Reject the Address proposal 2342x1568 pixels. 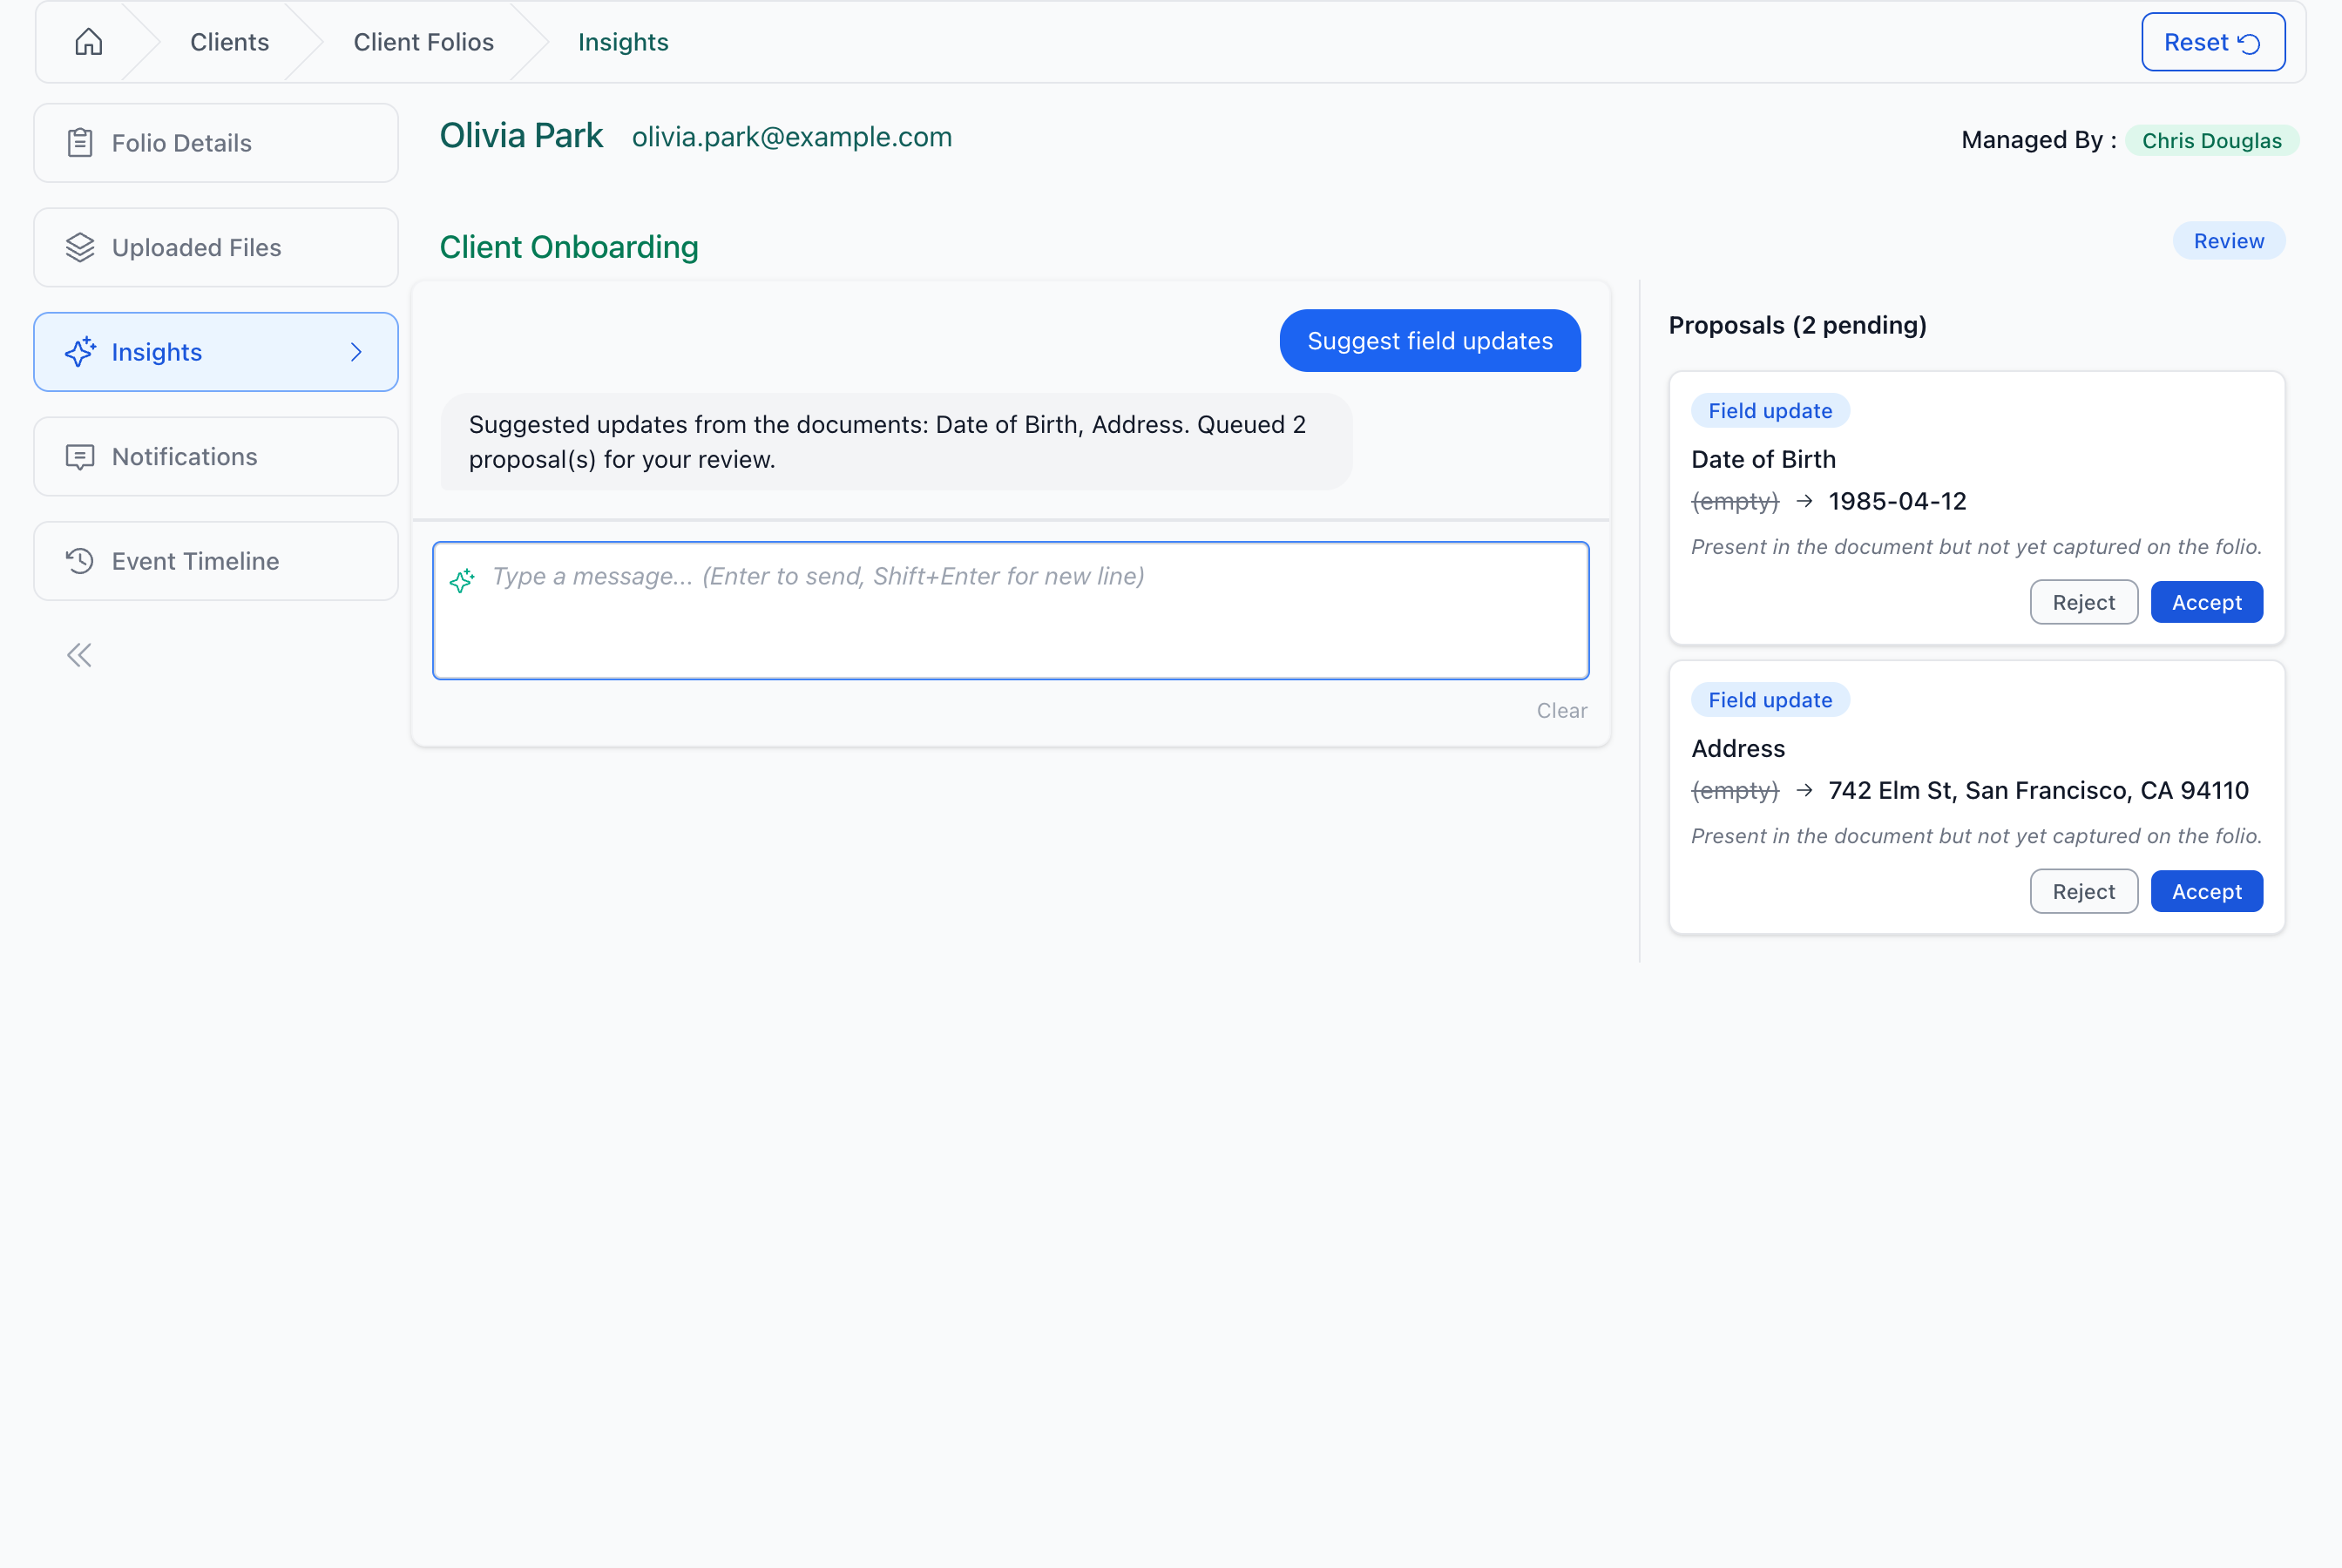2083,891
